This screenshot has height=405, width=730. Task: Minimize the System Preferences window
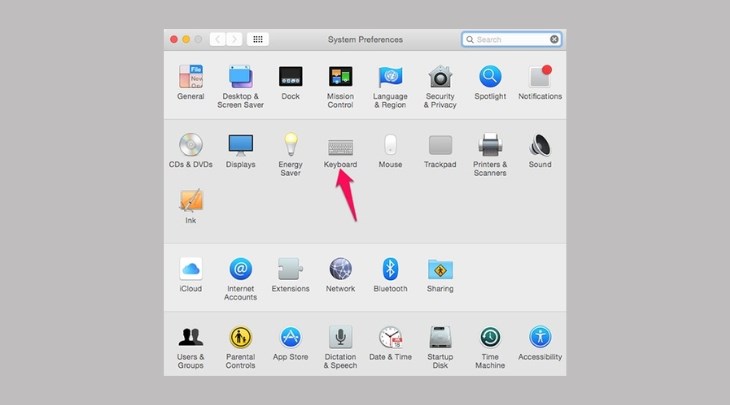click(186, 40)
